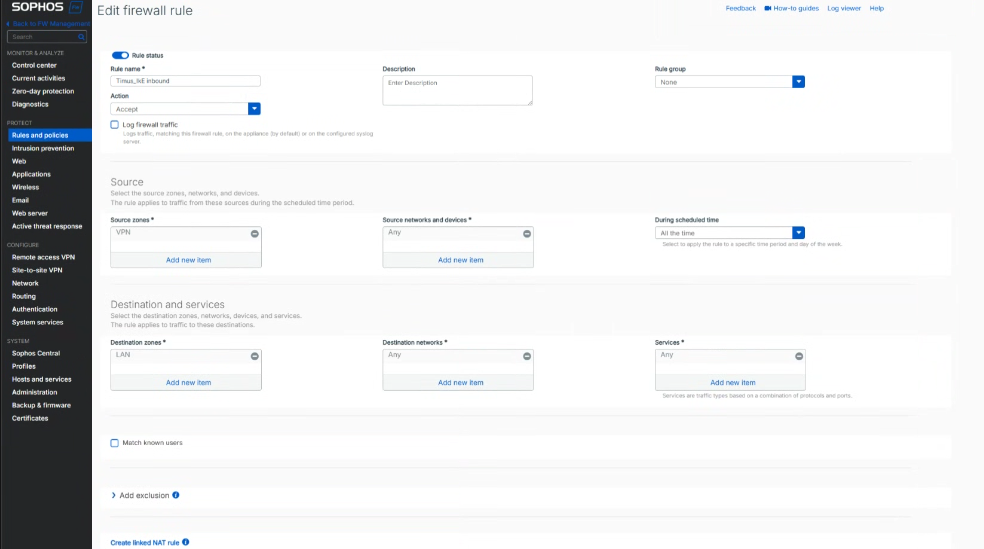Open Sophos Central settings

click(36, 353)
